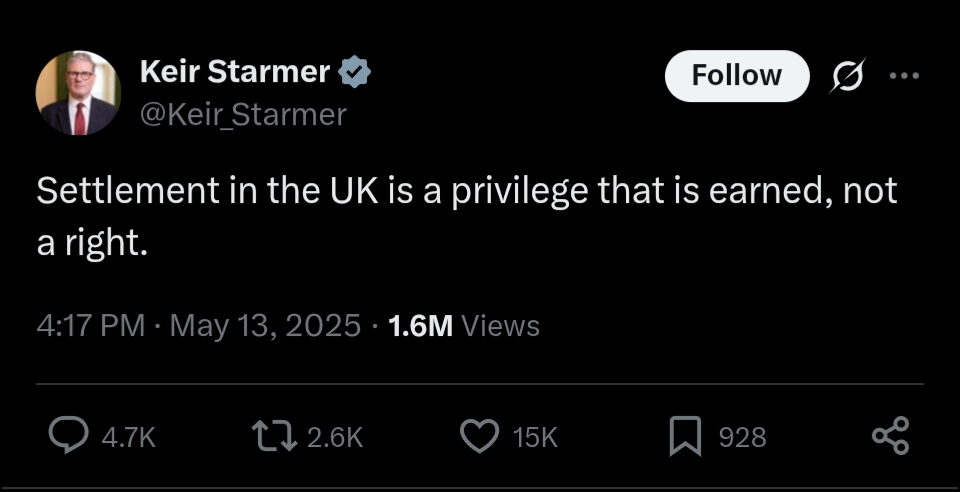Click the reply speech bubble icon
The height and width of the screenshot is (492, 960).
point(69,436)
